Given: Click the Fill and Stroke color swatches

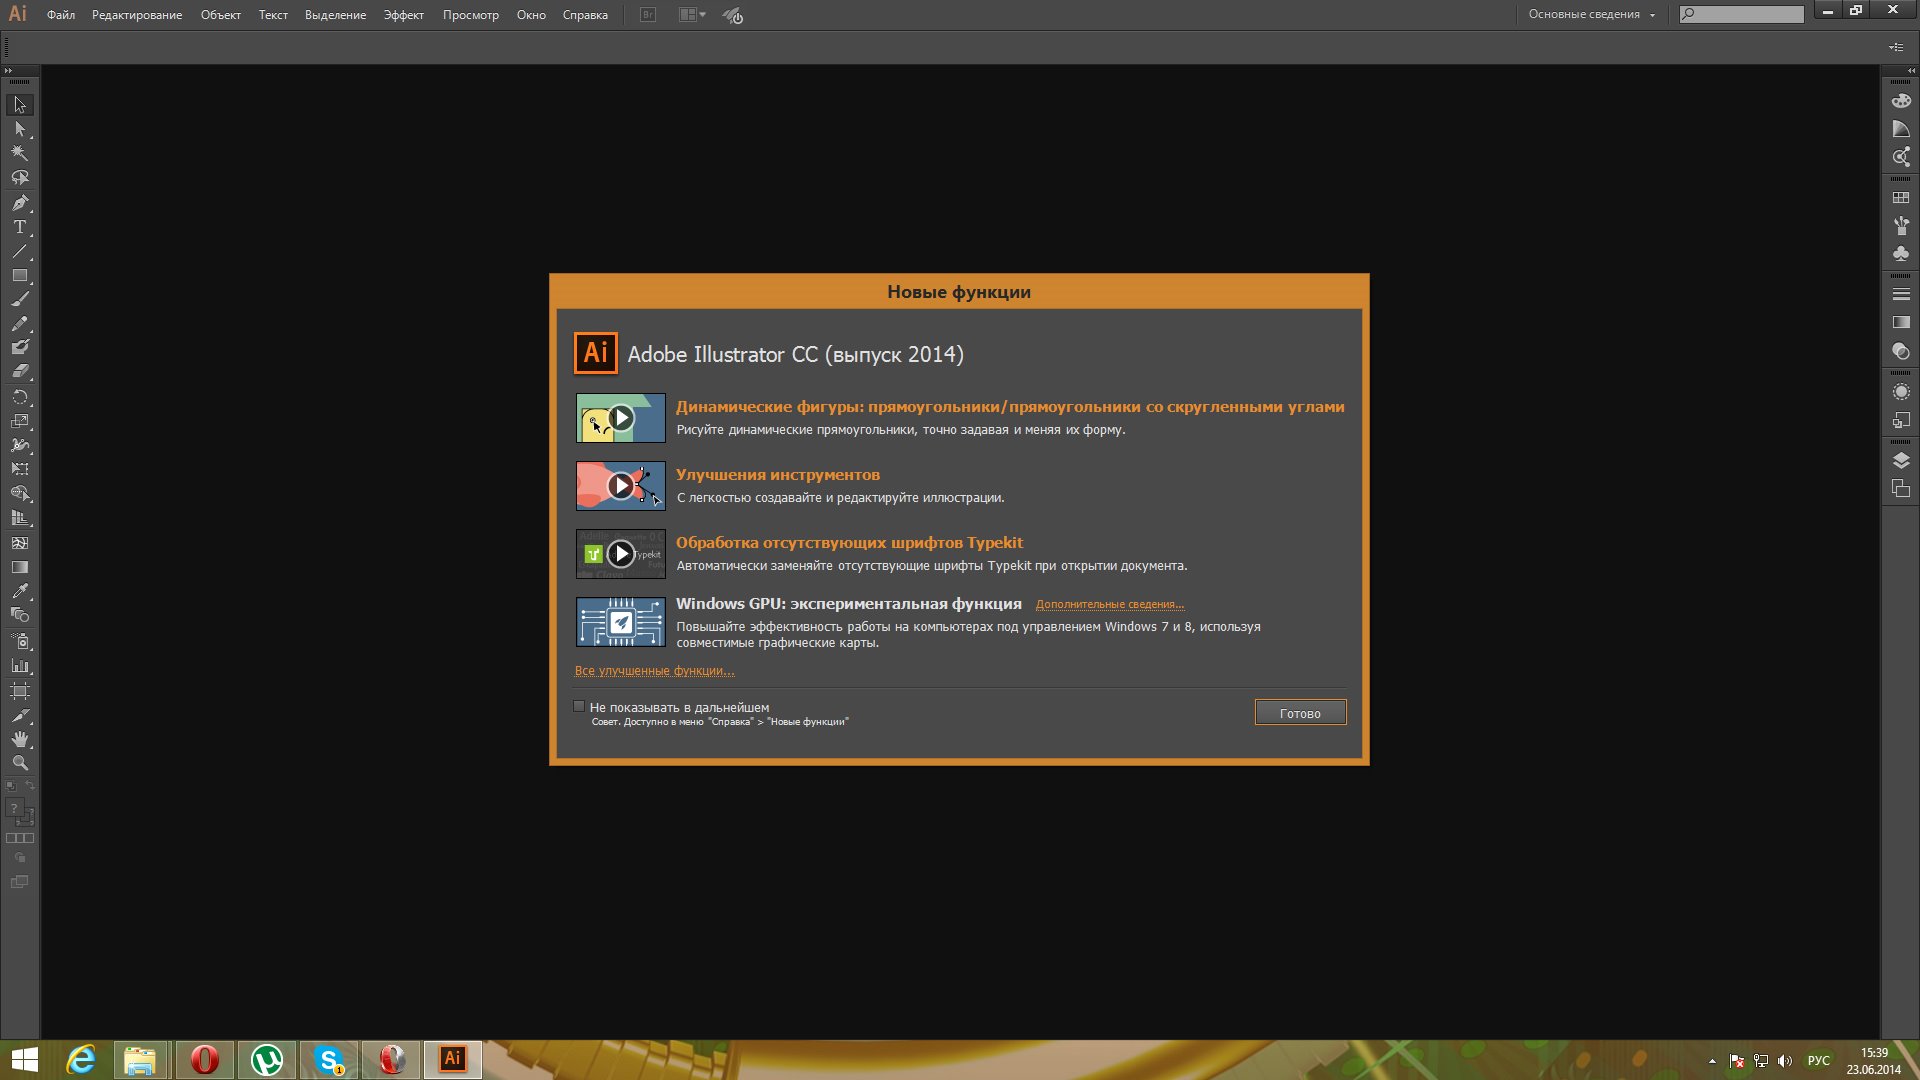Looking at the screenshot, I should (20, 813).
